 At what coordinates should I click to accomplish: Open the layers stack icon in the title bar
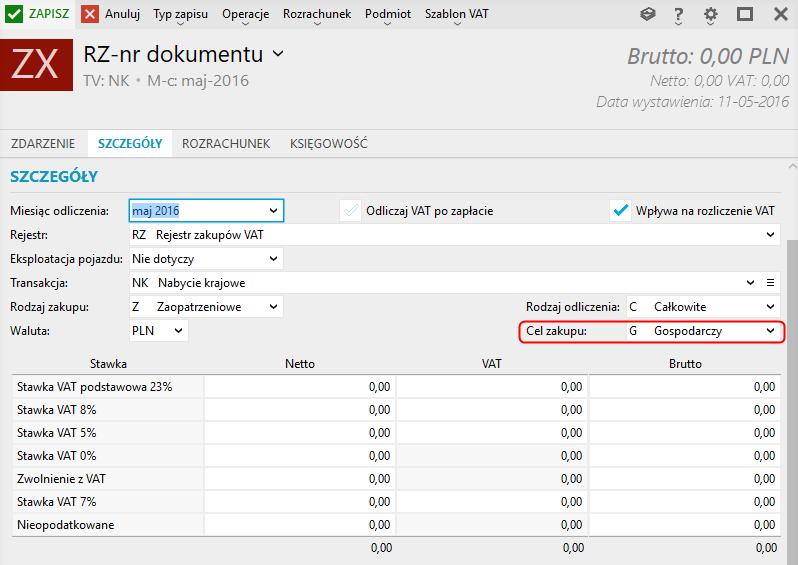pyautogui.click(x=647, y=14)
